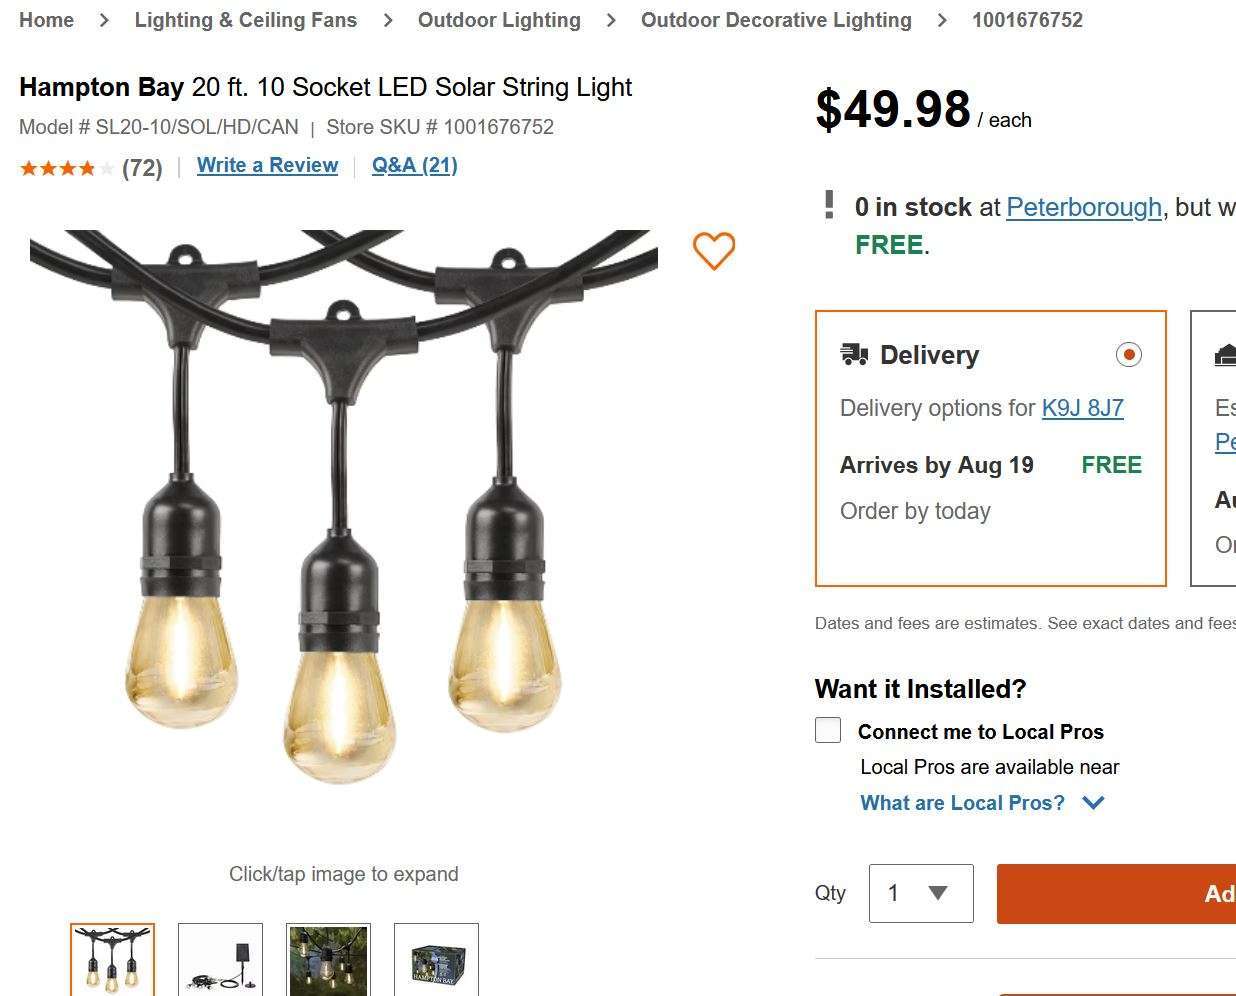
Task: Click the delivery truck icon
Action: (854, 355)
